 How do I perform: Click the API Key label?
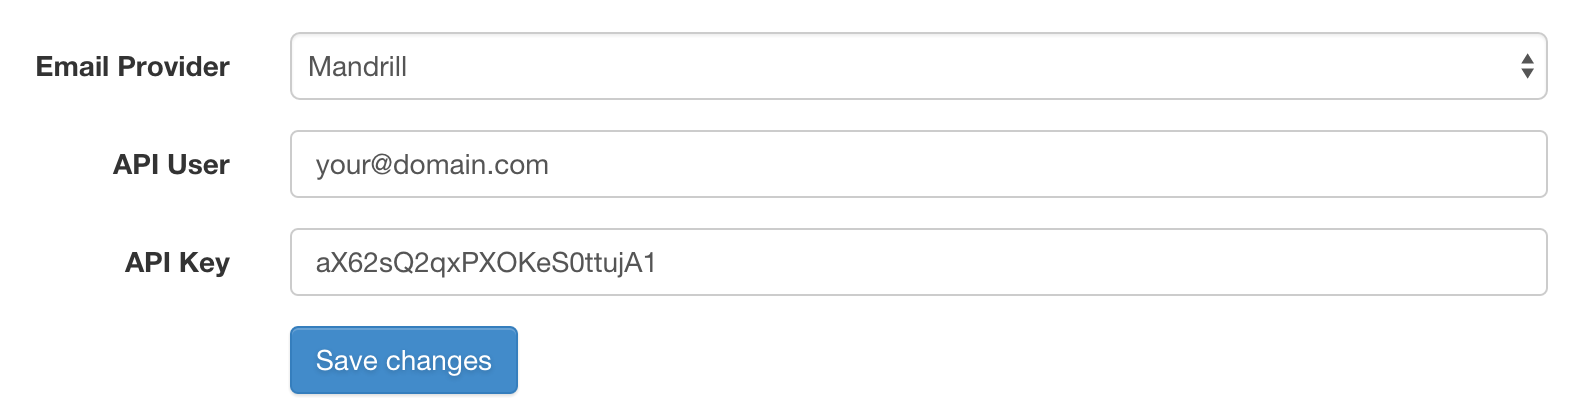177,262
